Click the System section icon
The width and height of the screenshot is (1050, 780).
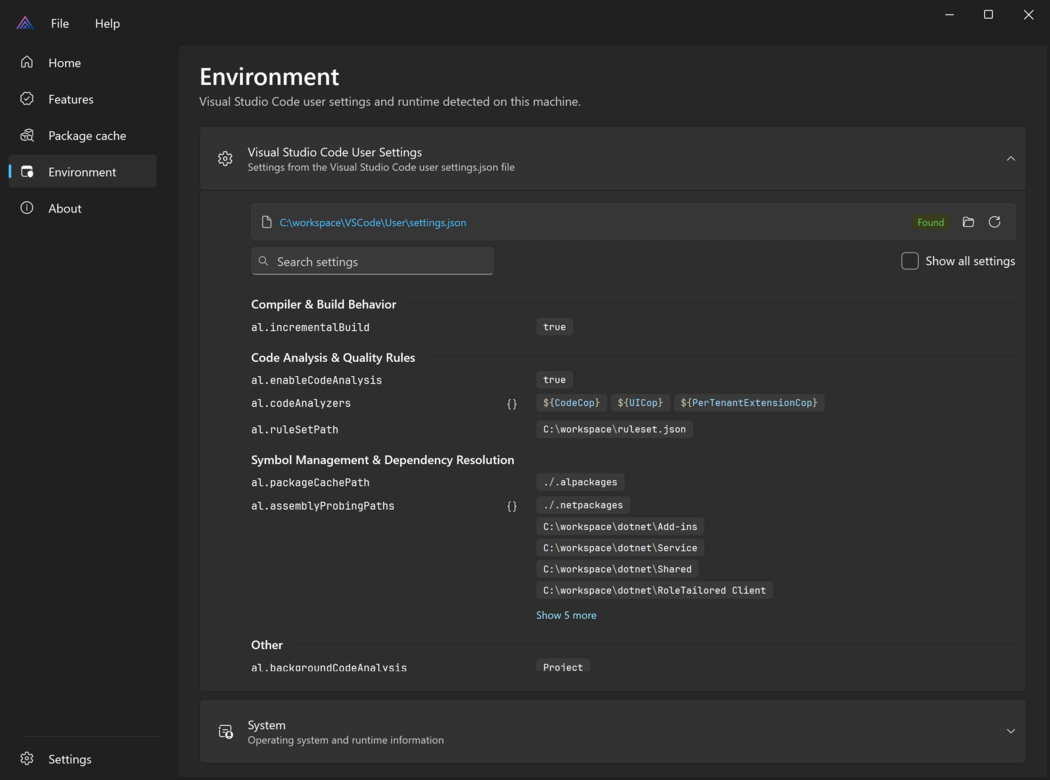point(226,731)
